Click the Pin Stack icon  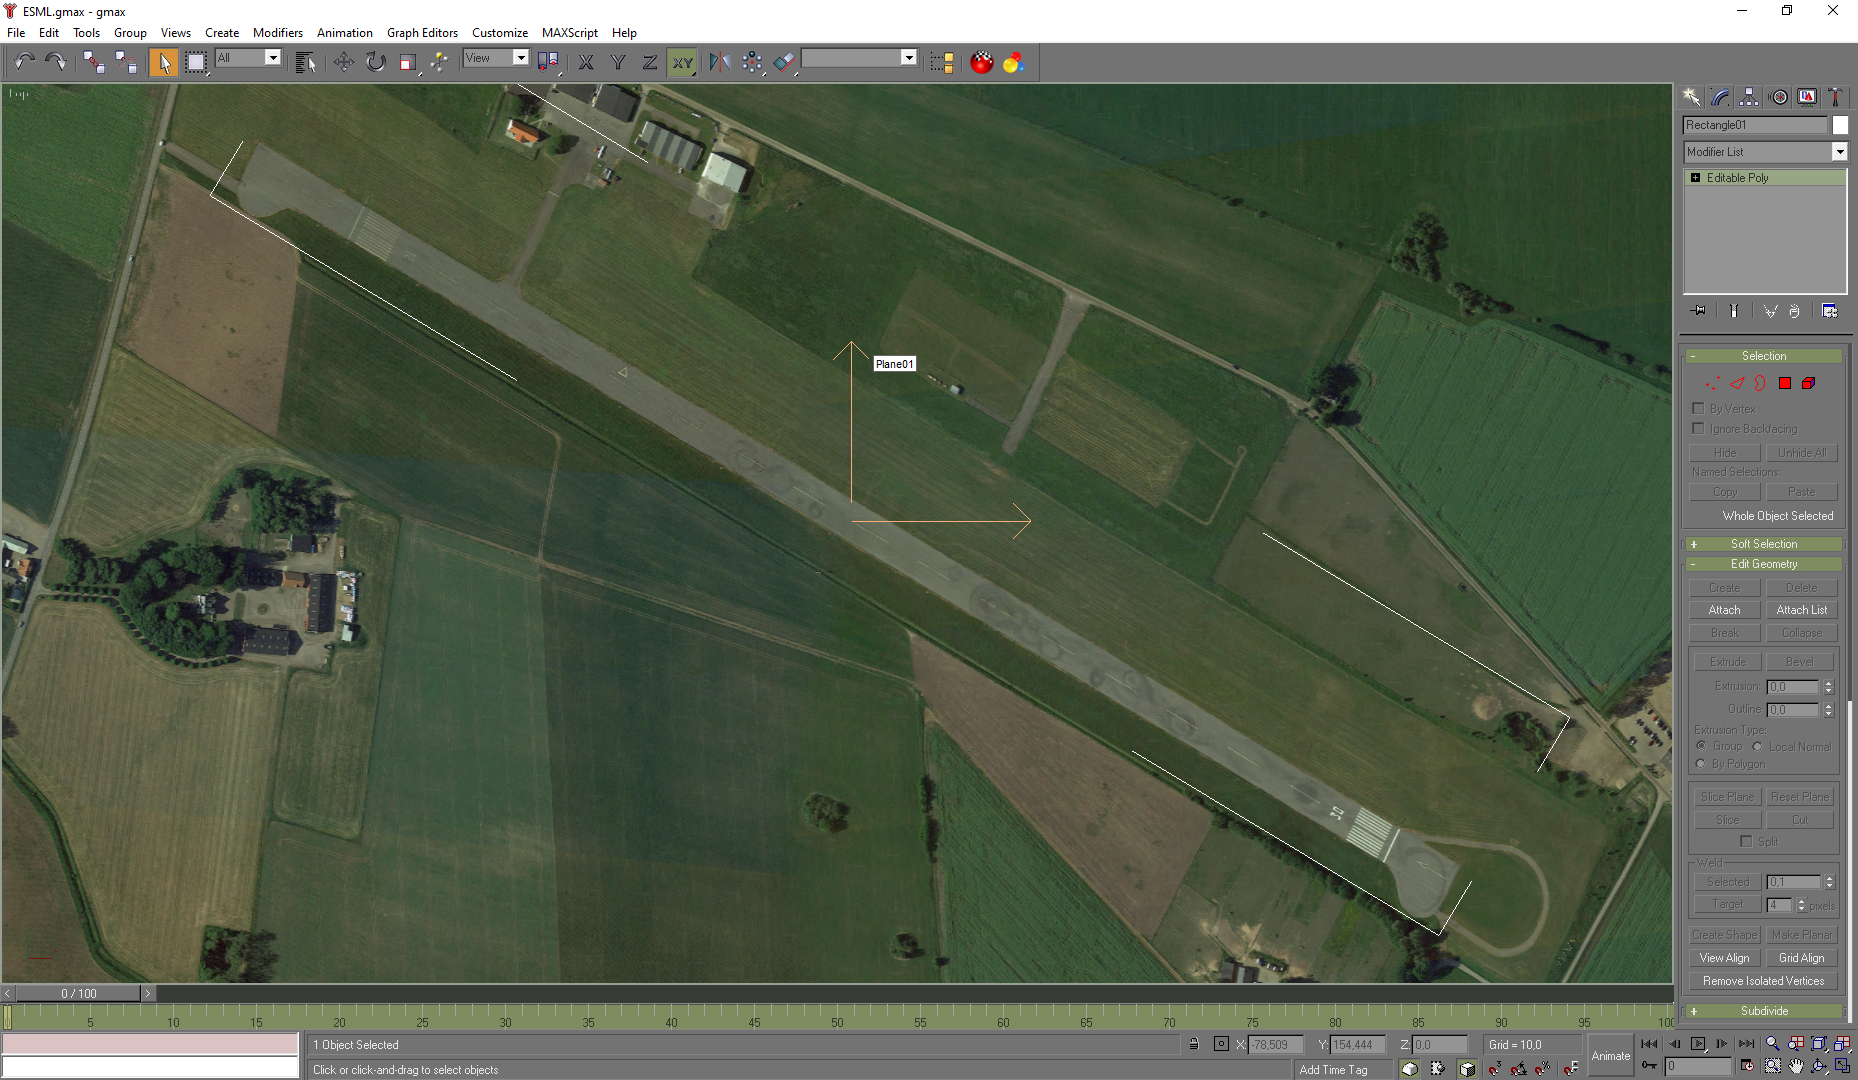[x=1699, y=311]
